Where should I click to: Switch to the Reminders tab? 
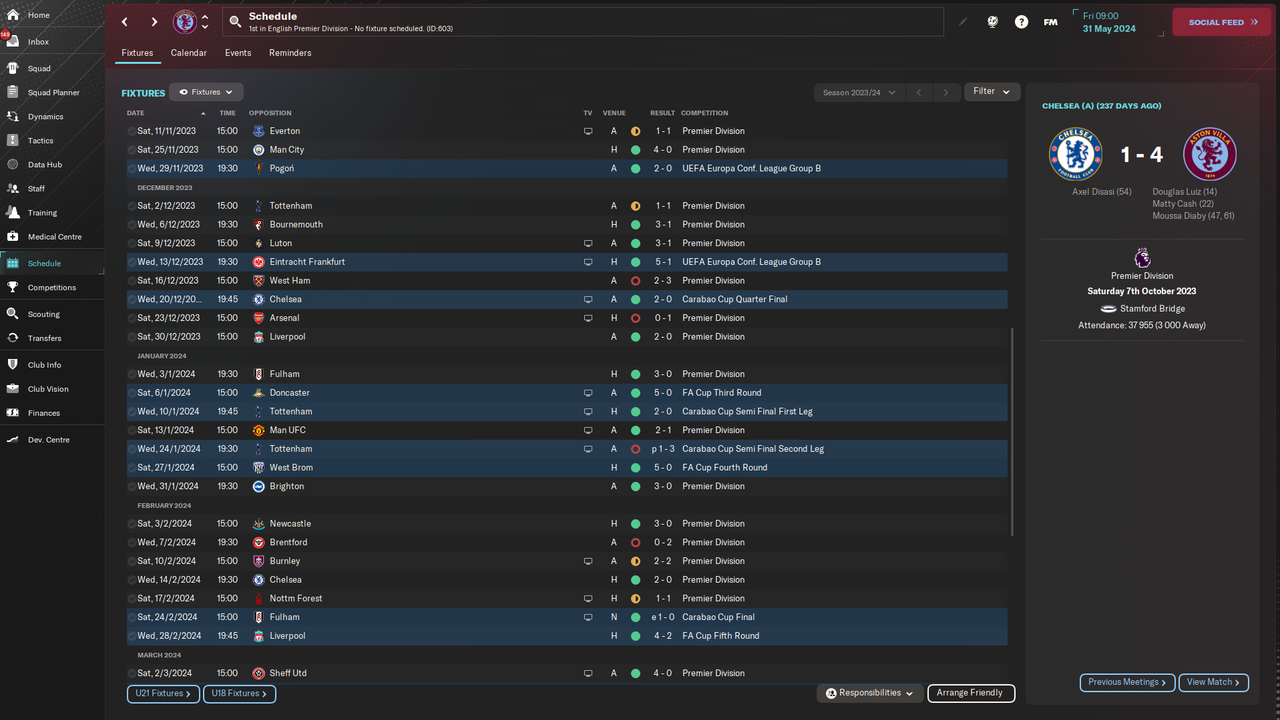(x=290, y=53)
